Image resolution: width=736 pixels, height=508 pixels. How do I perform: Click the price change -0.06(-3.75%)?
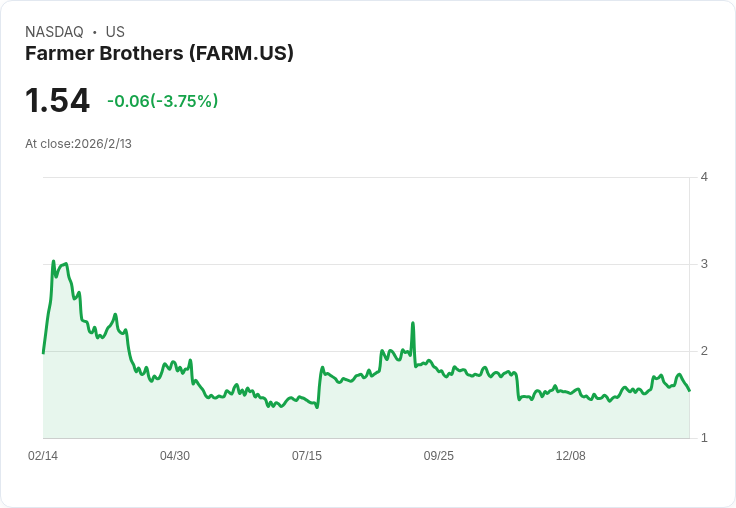(x=162, y=101)
